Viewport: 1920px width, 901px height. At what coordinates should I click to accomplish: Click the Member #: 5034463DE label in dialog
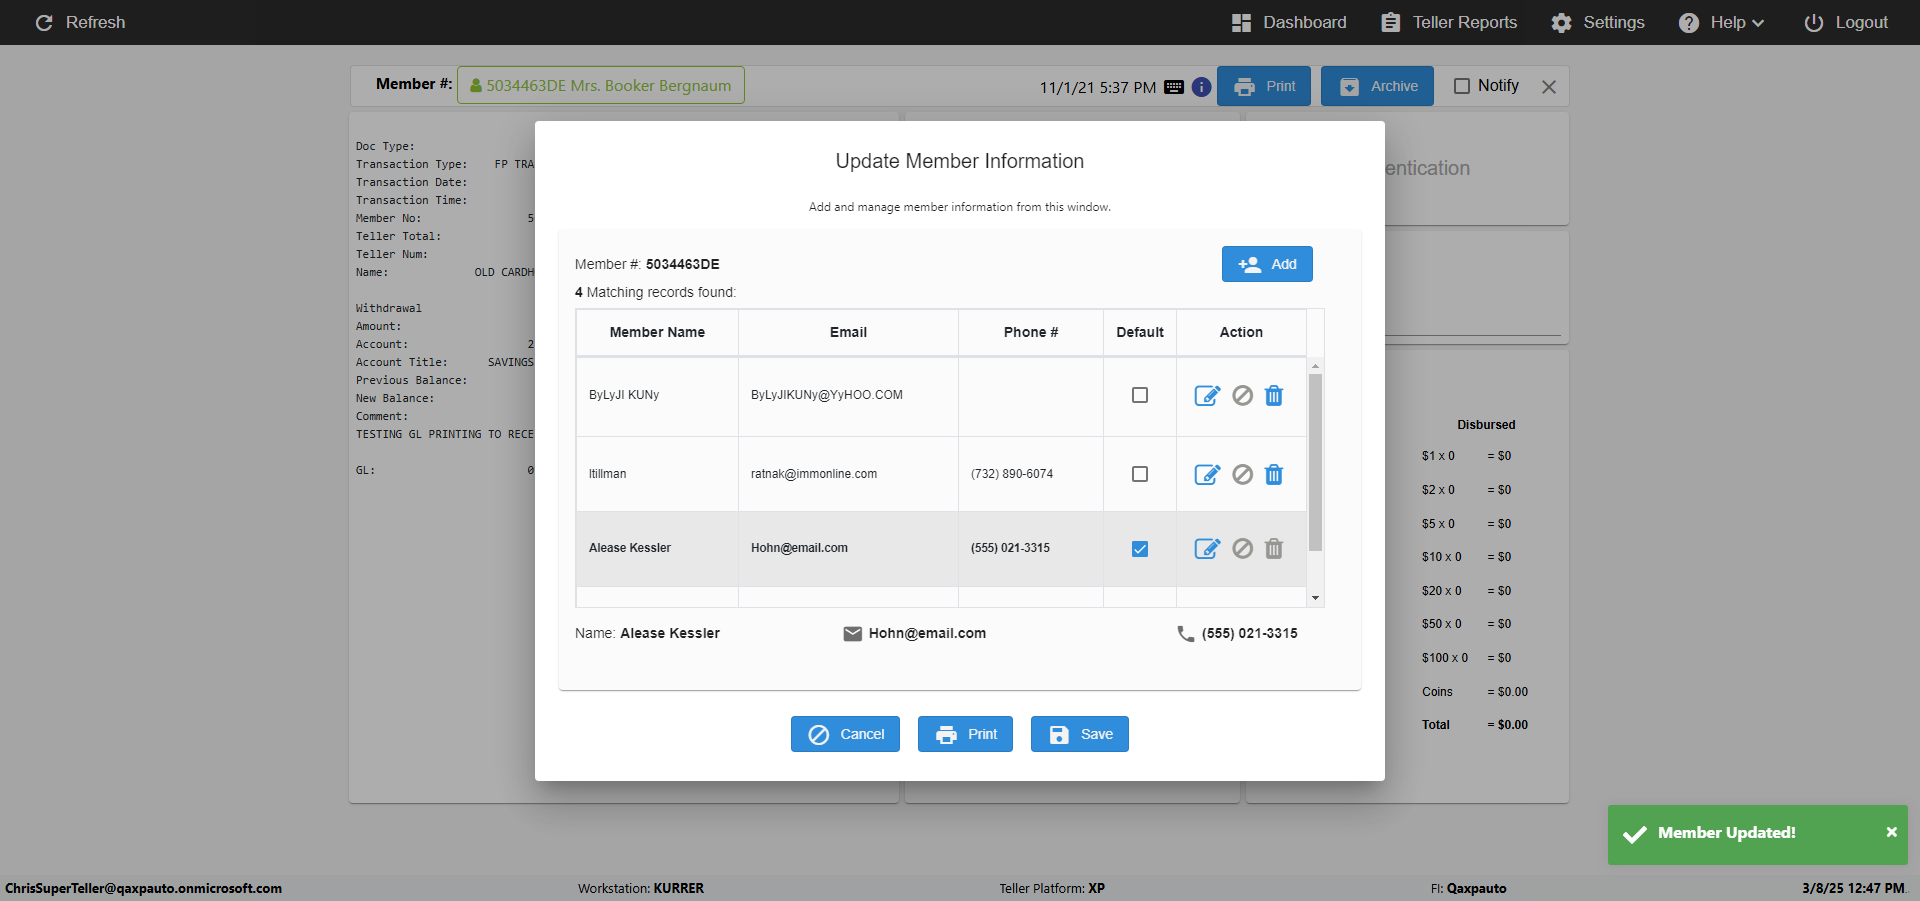pos(647,264)
